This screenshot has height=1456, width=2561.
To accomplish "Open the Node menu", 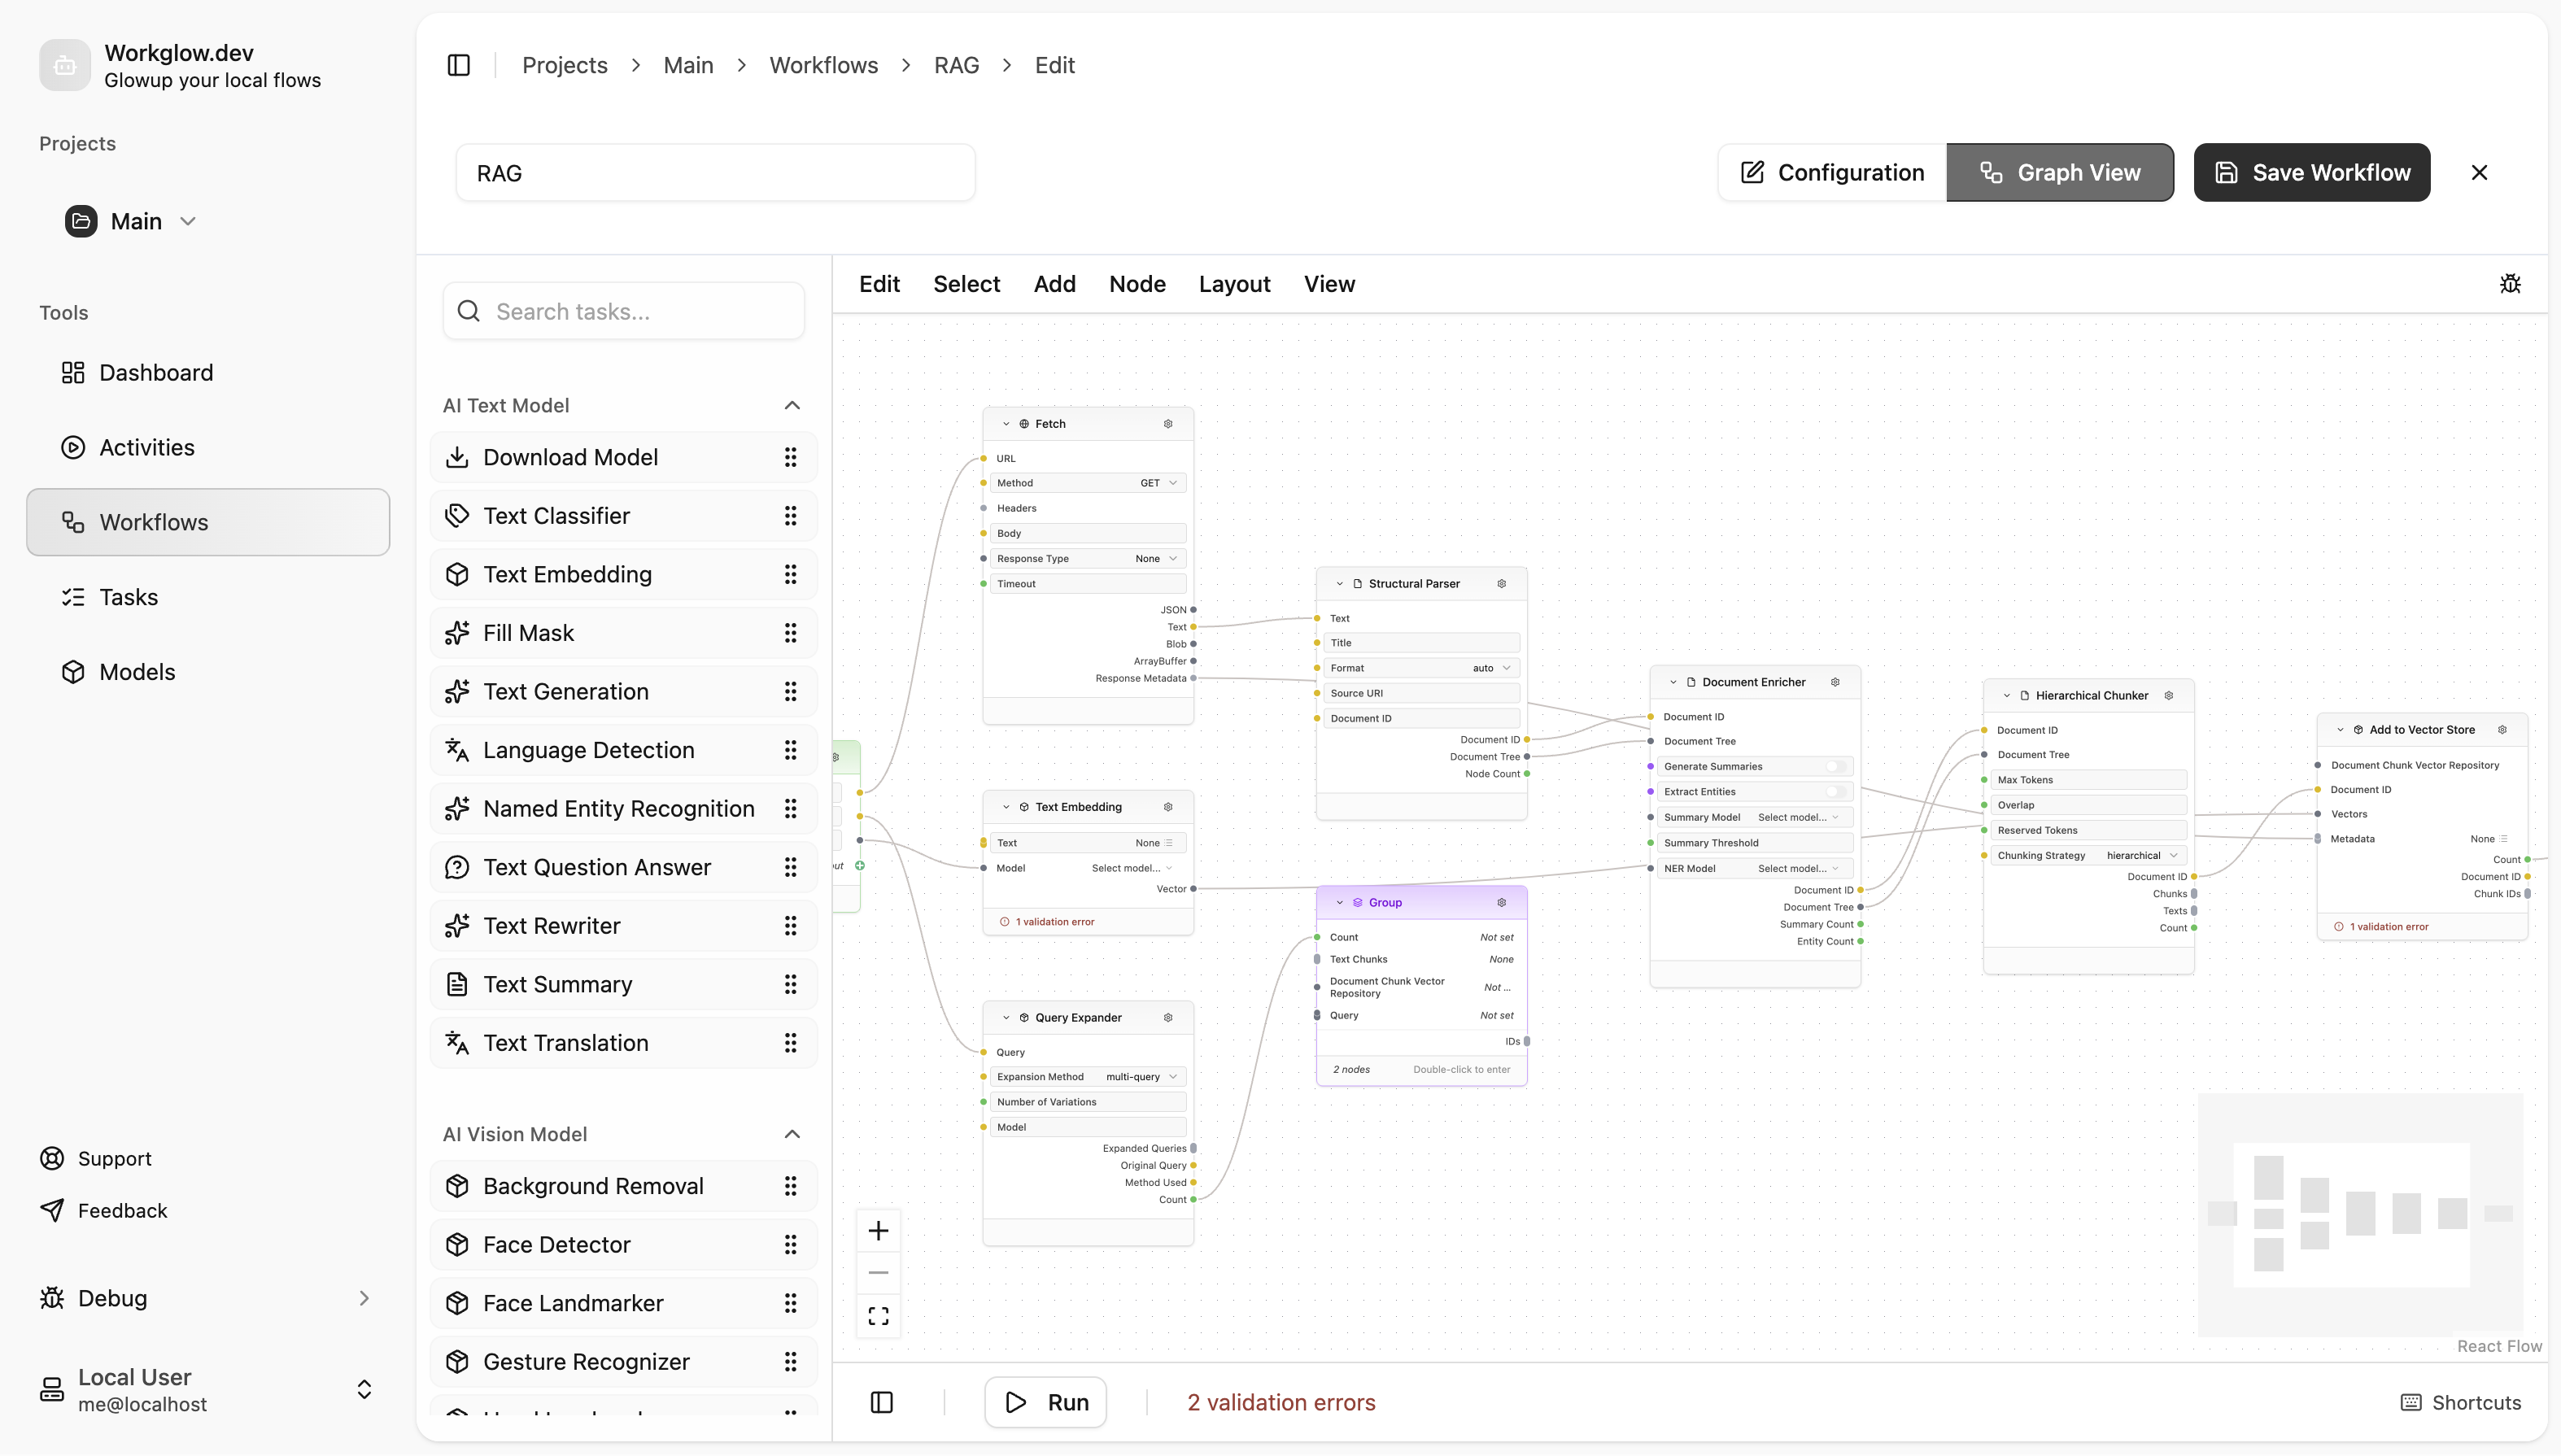I will pyautogui.click(x=1137, y=284).
